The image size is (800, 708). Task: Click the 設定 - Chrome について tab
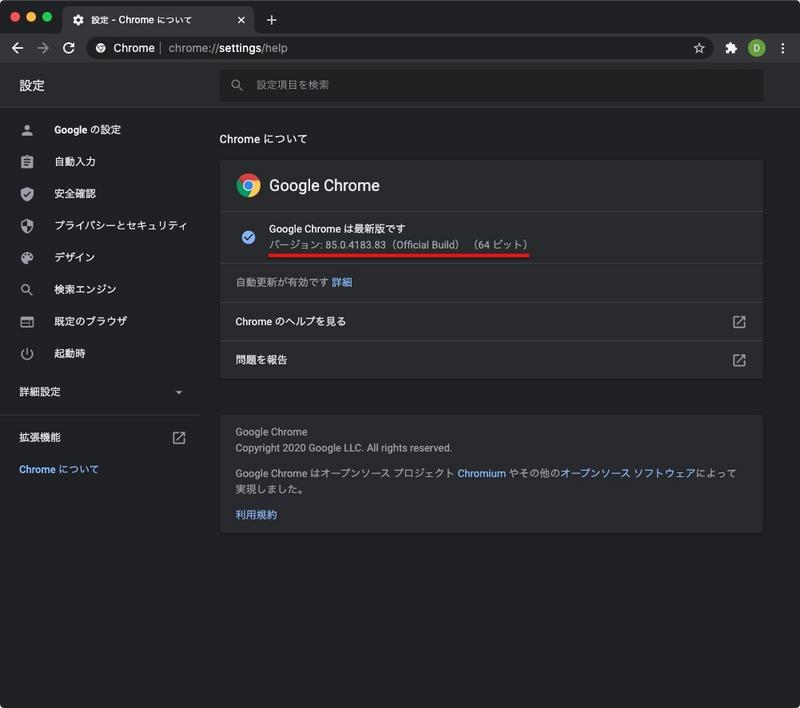click(x=158, y=20)
